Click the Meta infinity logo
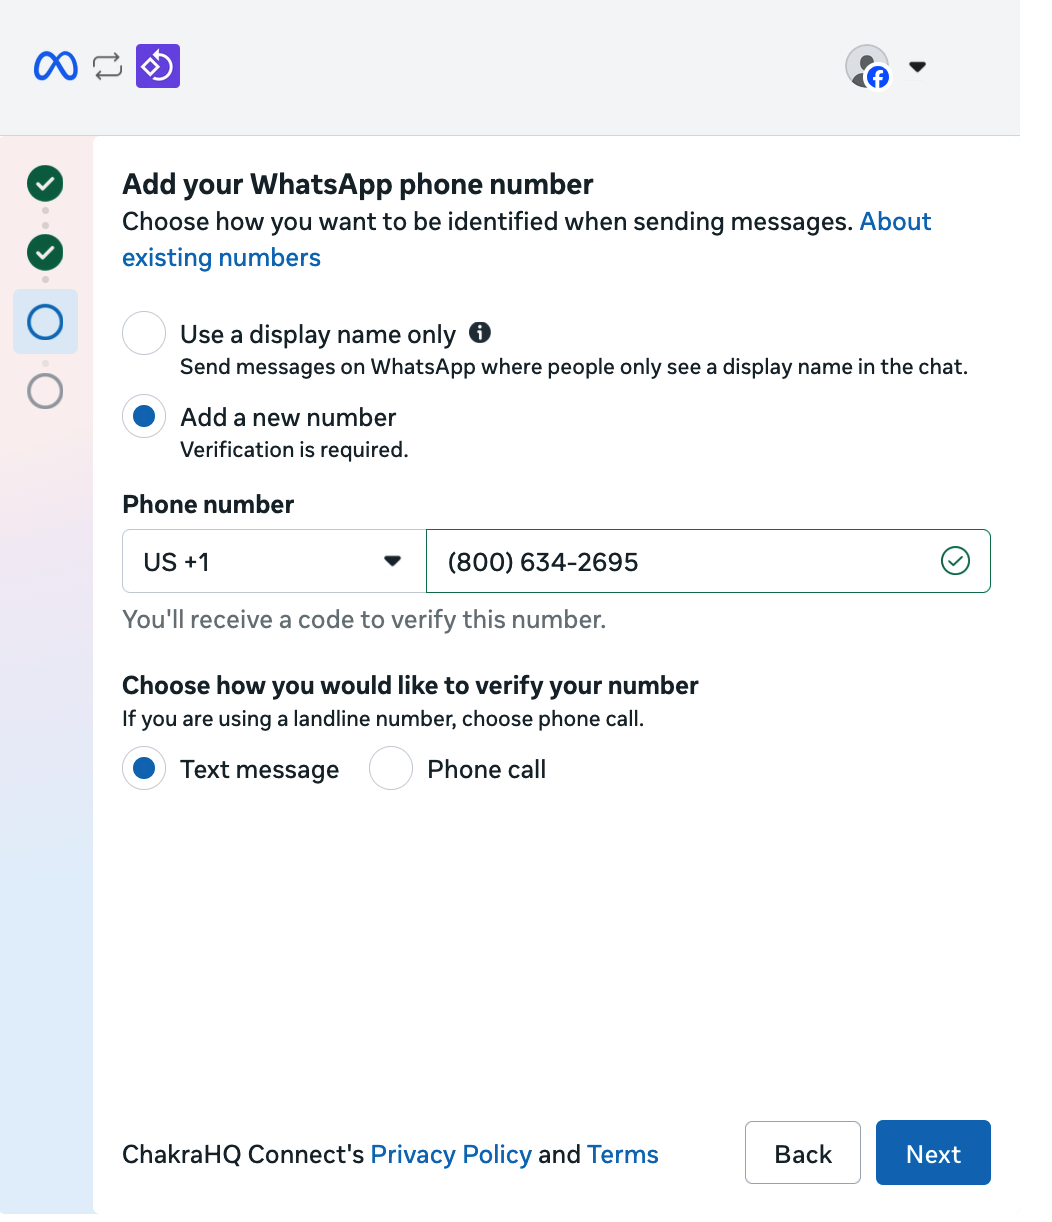 tap(55, 67)
